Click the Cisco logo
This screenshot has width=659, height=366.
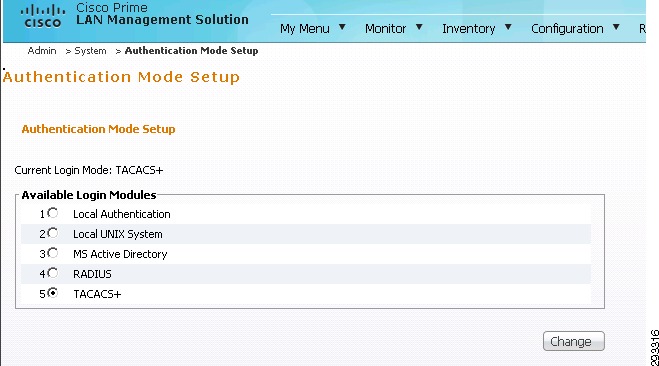[43, 16]
